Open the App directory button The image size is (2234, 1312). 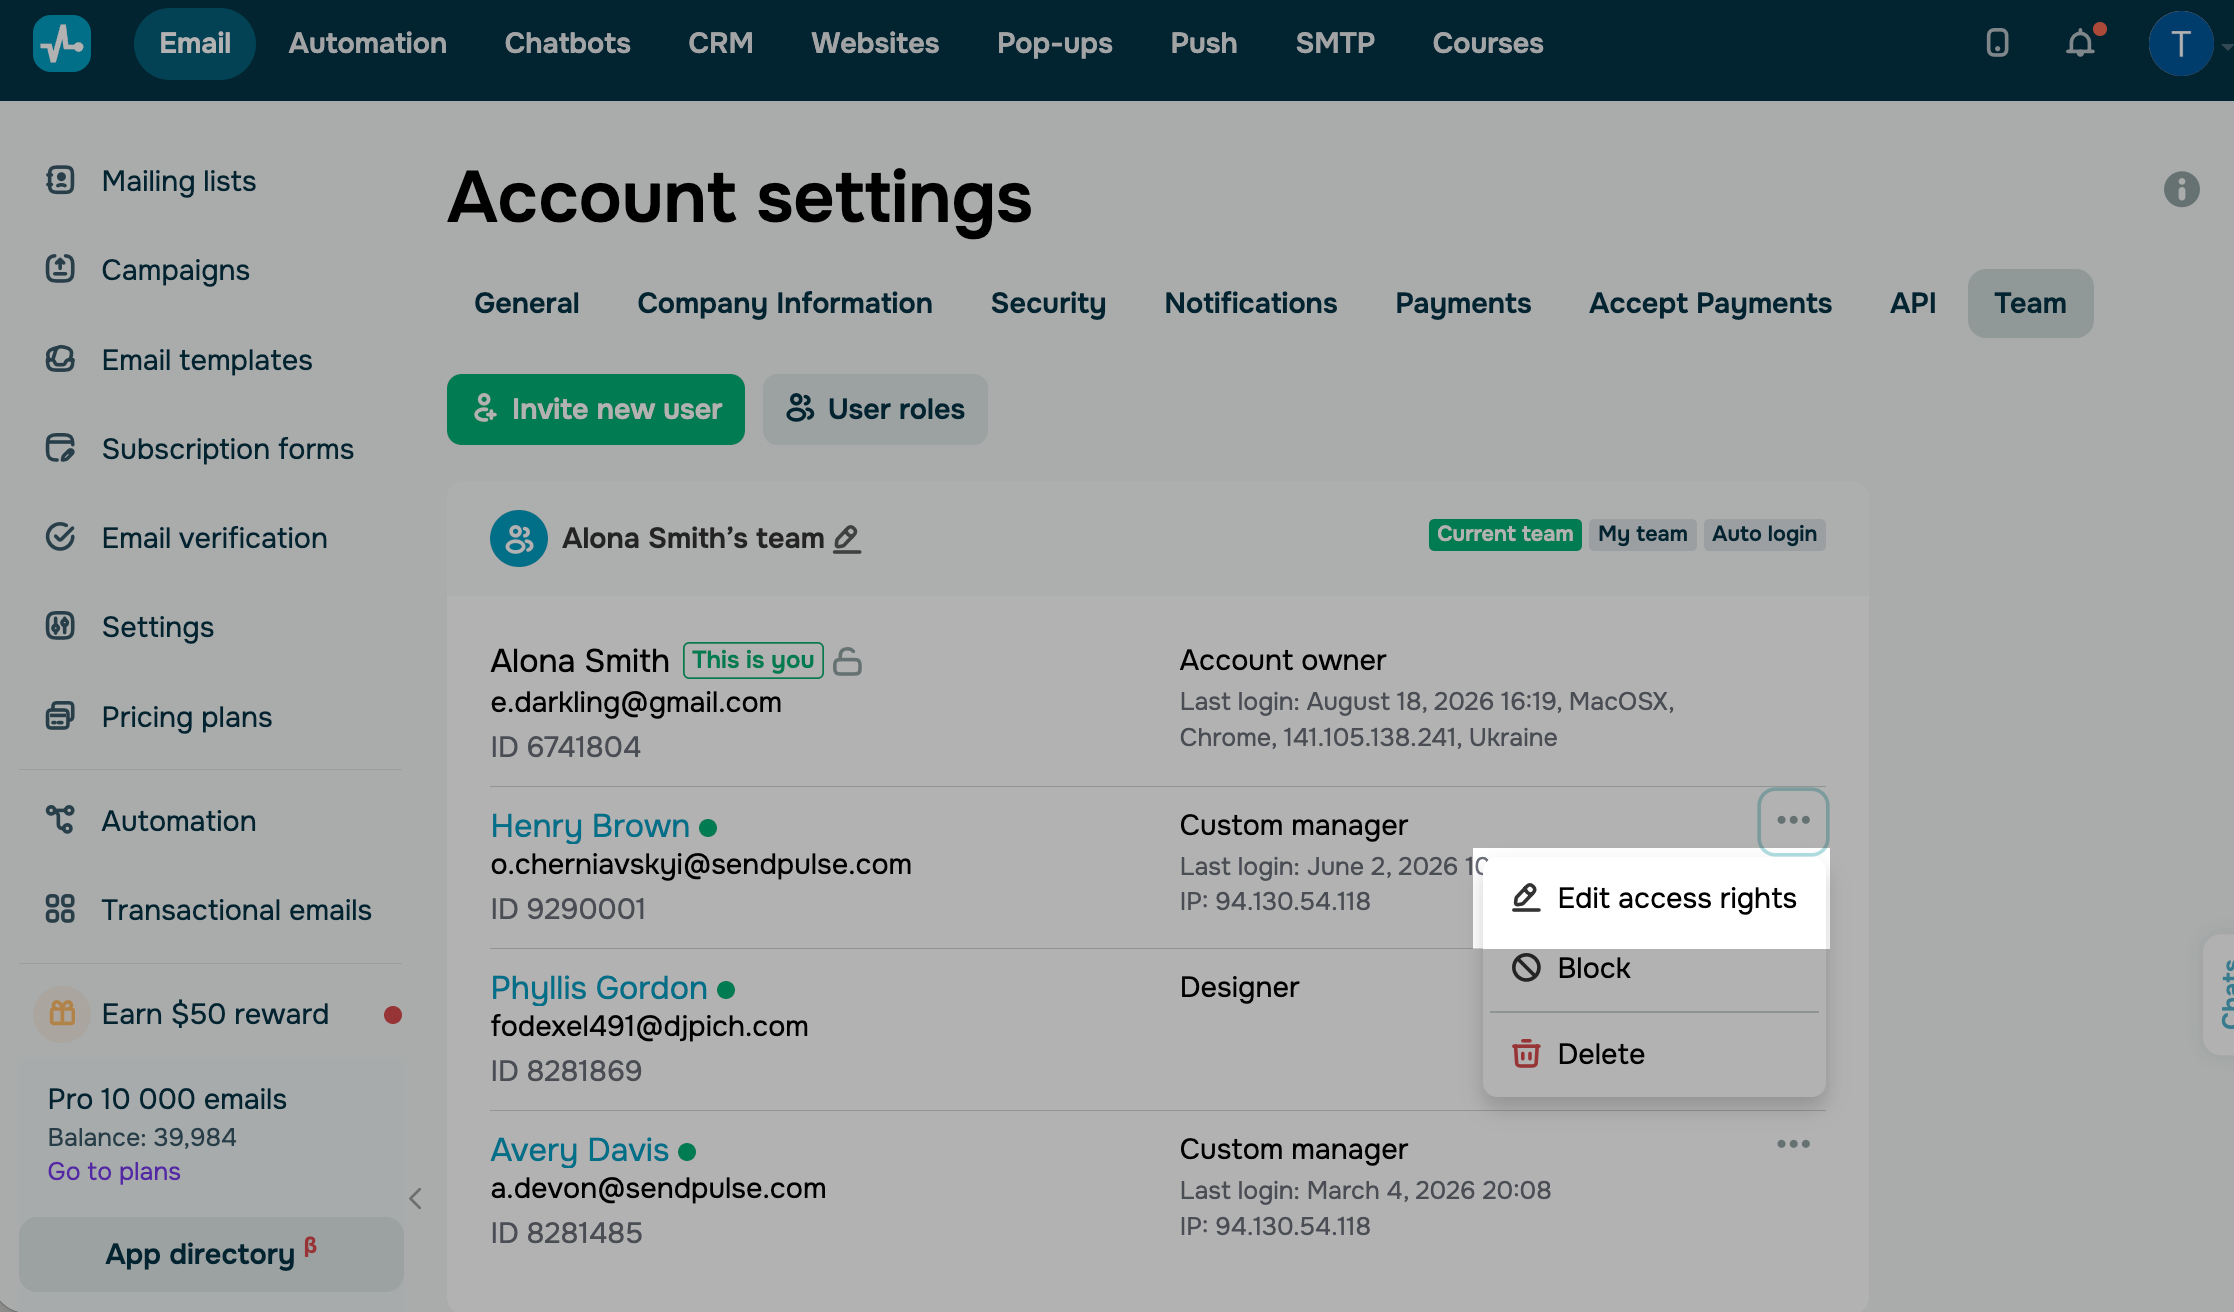(x=211, y=1254)
